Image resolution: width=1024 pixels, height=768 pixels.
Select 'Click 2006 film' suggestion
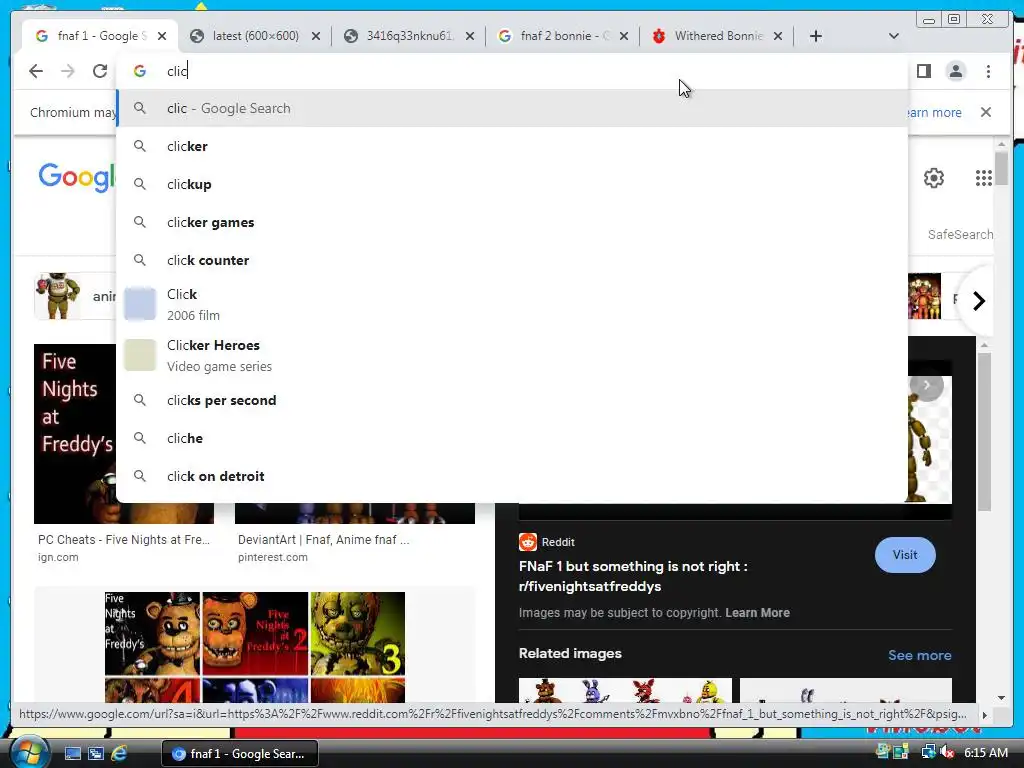512,304
